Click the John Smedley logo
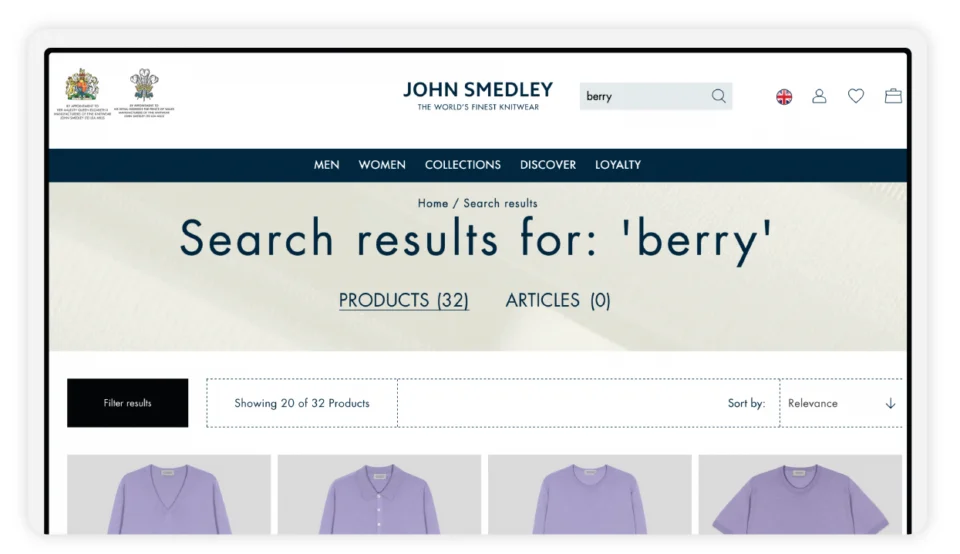Image resolution: width=960 pixels, height=554 pixels. point(477,95)
